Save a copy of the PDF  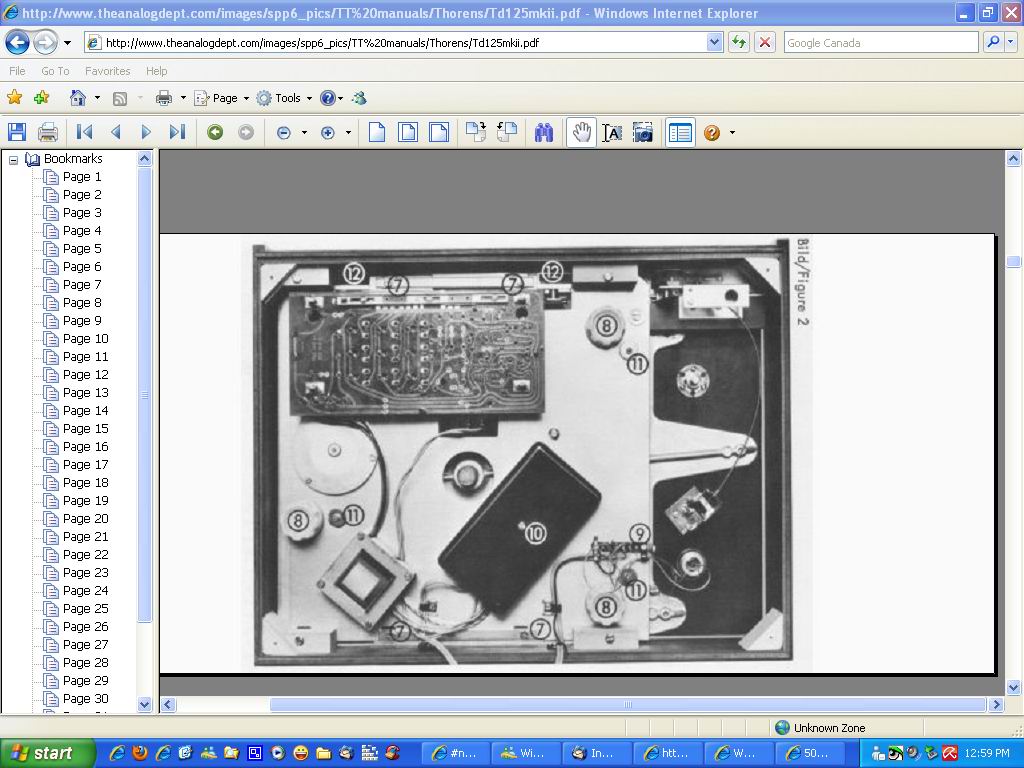pos(16,132)
